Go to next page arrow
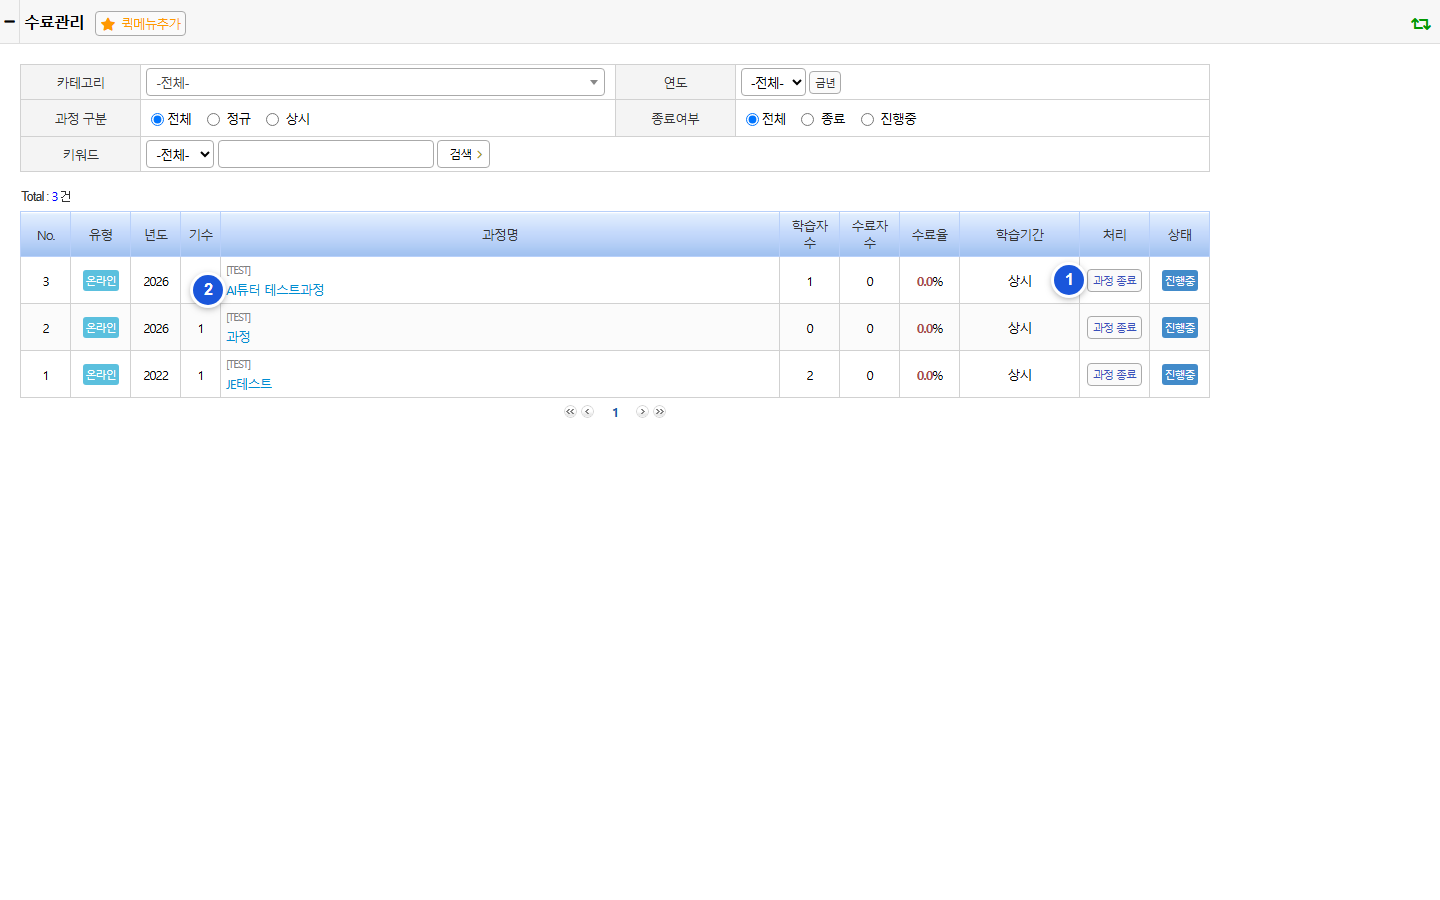This screenshot has width=1440, height=900. pos(642,412)
